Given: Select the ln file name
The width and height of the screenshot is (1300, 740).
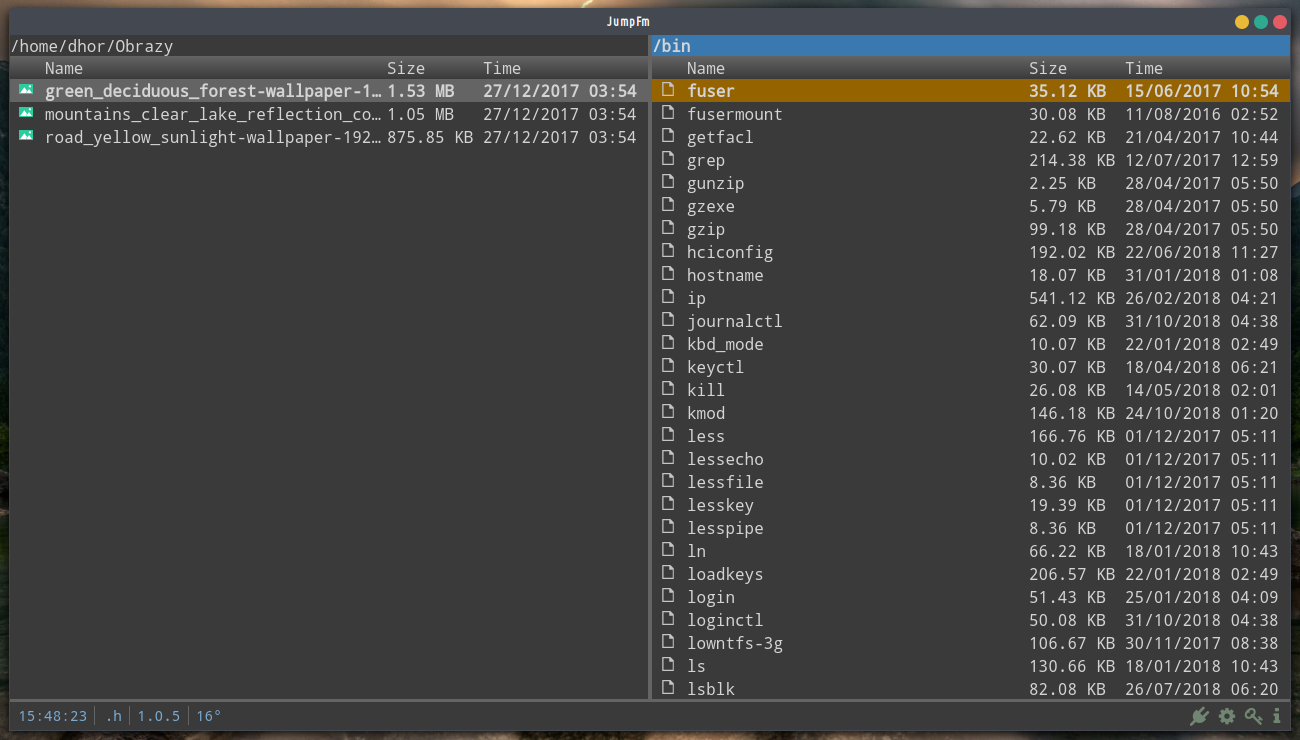Looking at the screenshot, I should pos(696,551).
